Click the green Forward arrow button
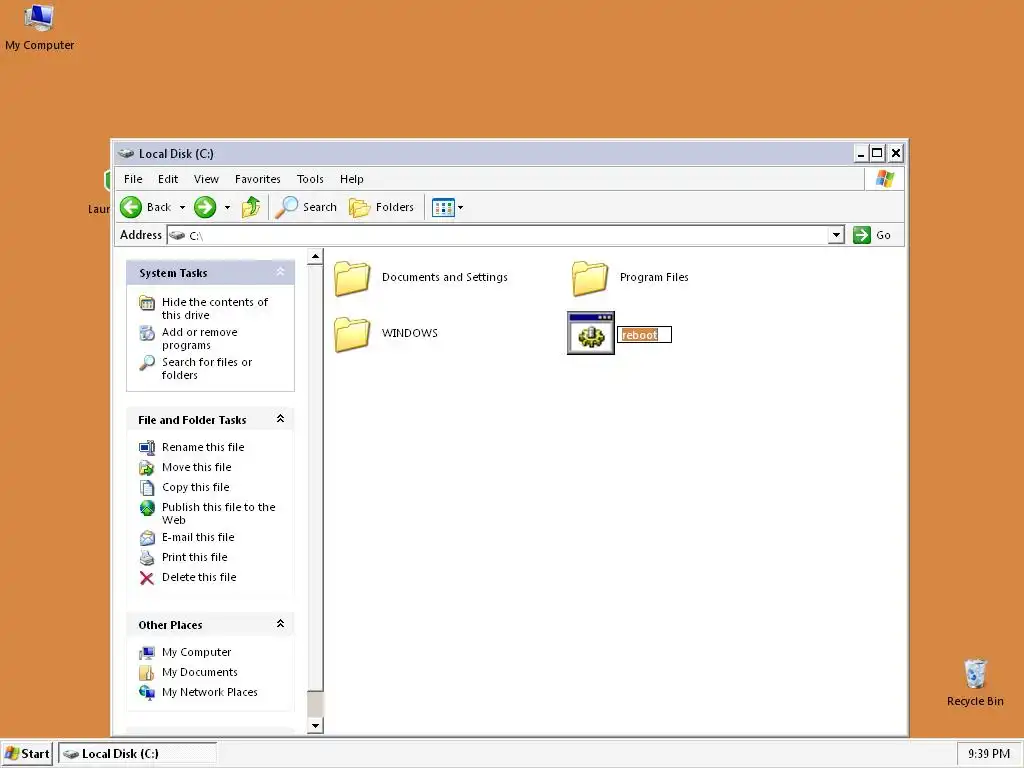 (x=205, y=207)
